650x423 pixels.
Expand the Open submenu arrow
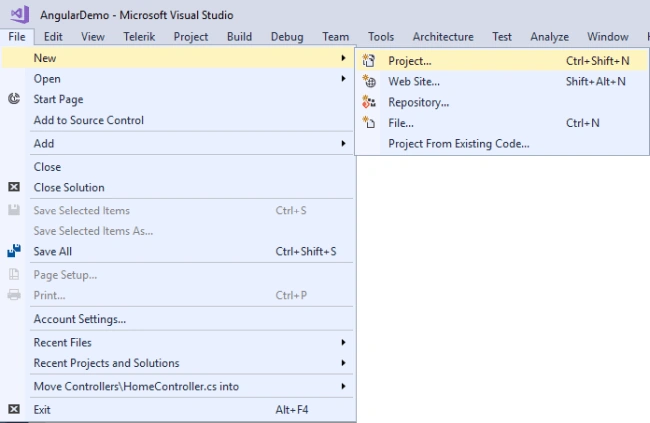click(343, 78)
